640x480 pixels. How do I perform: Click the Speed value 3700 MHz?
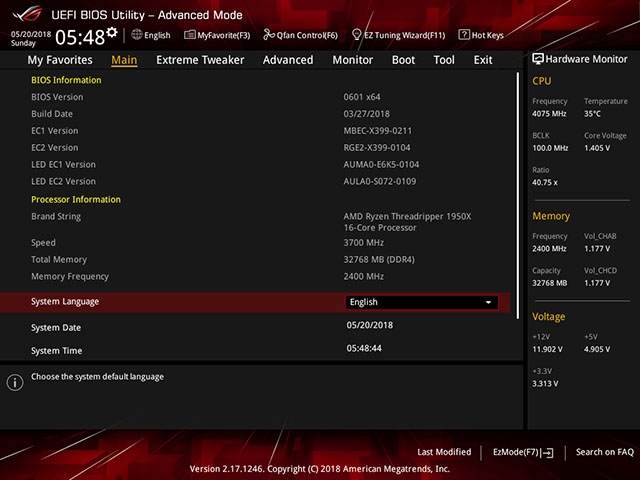(x=363, y=242)
